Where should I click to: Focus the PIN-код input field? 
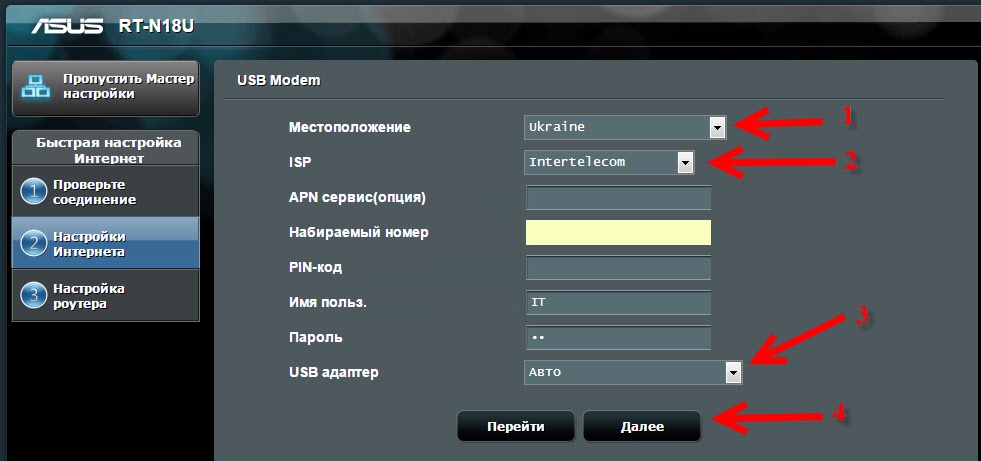(x=618, y=268)
